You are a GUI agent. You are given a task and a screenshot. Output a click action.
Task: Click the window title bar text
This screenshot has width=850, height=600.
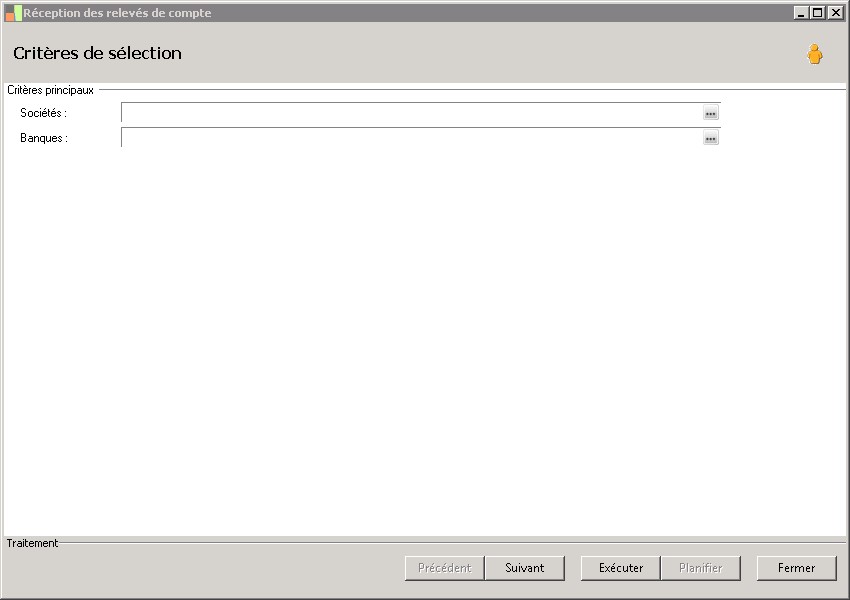pyautogui.click(x=117, y=13)
